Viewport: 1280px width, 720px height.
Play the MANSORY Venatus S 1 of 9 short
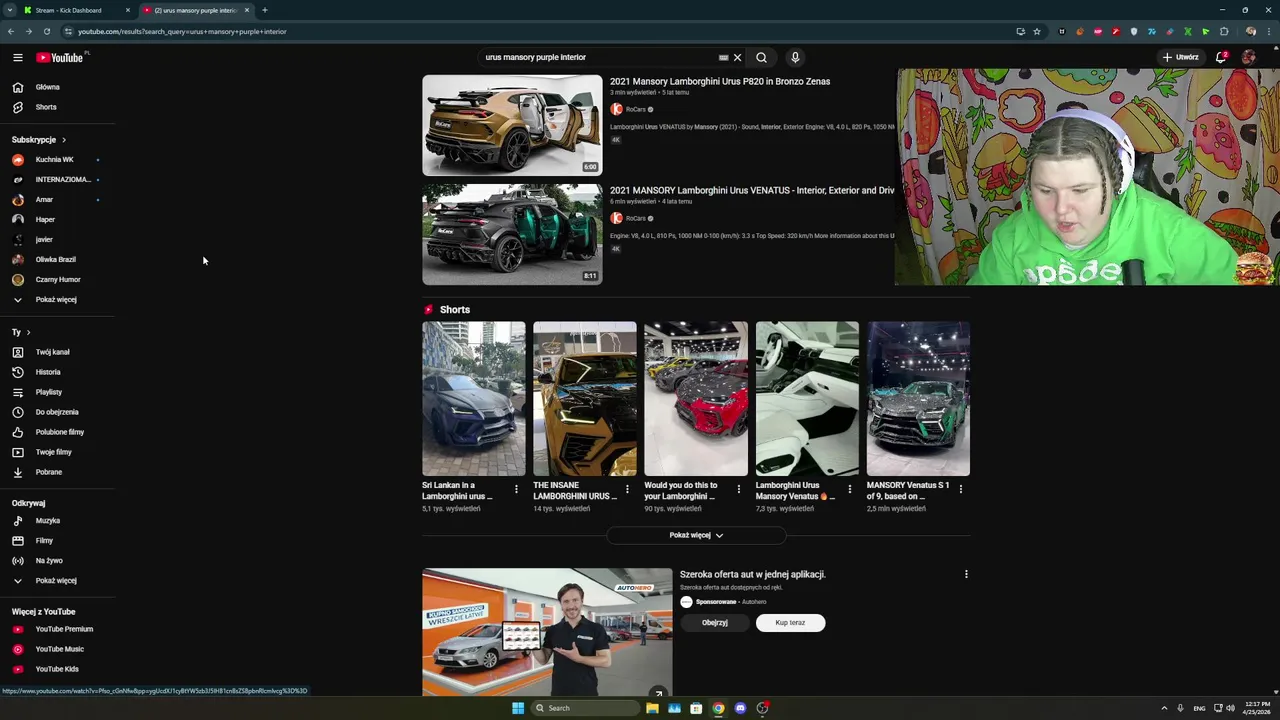(x=918, y=398)
